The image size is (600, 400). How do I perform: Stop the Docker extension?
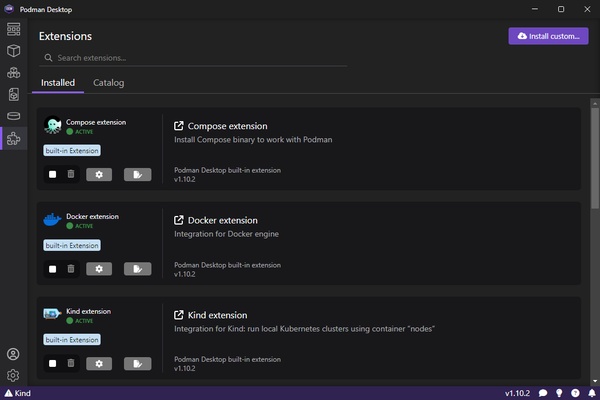point(52,269)
